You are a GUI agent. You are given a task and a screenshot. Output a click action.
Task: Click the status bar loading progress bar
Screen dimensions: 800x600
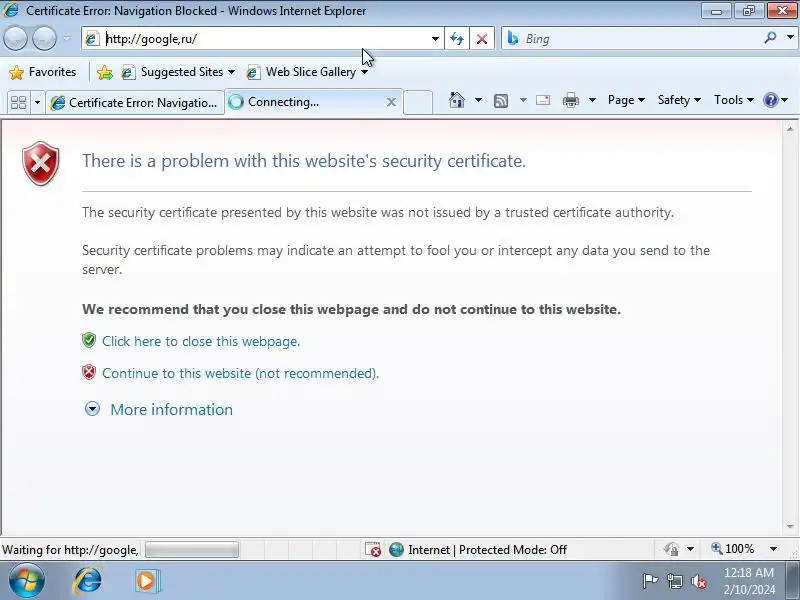(x=192, y=549)
